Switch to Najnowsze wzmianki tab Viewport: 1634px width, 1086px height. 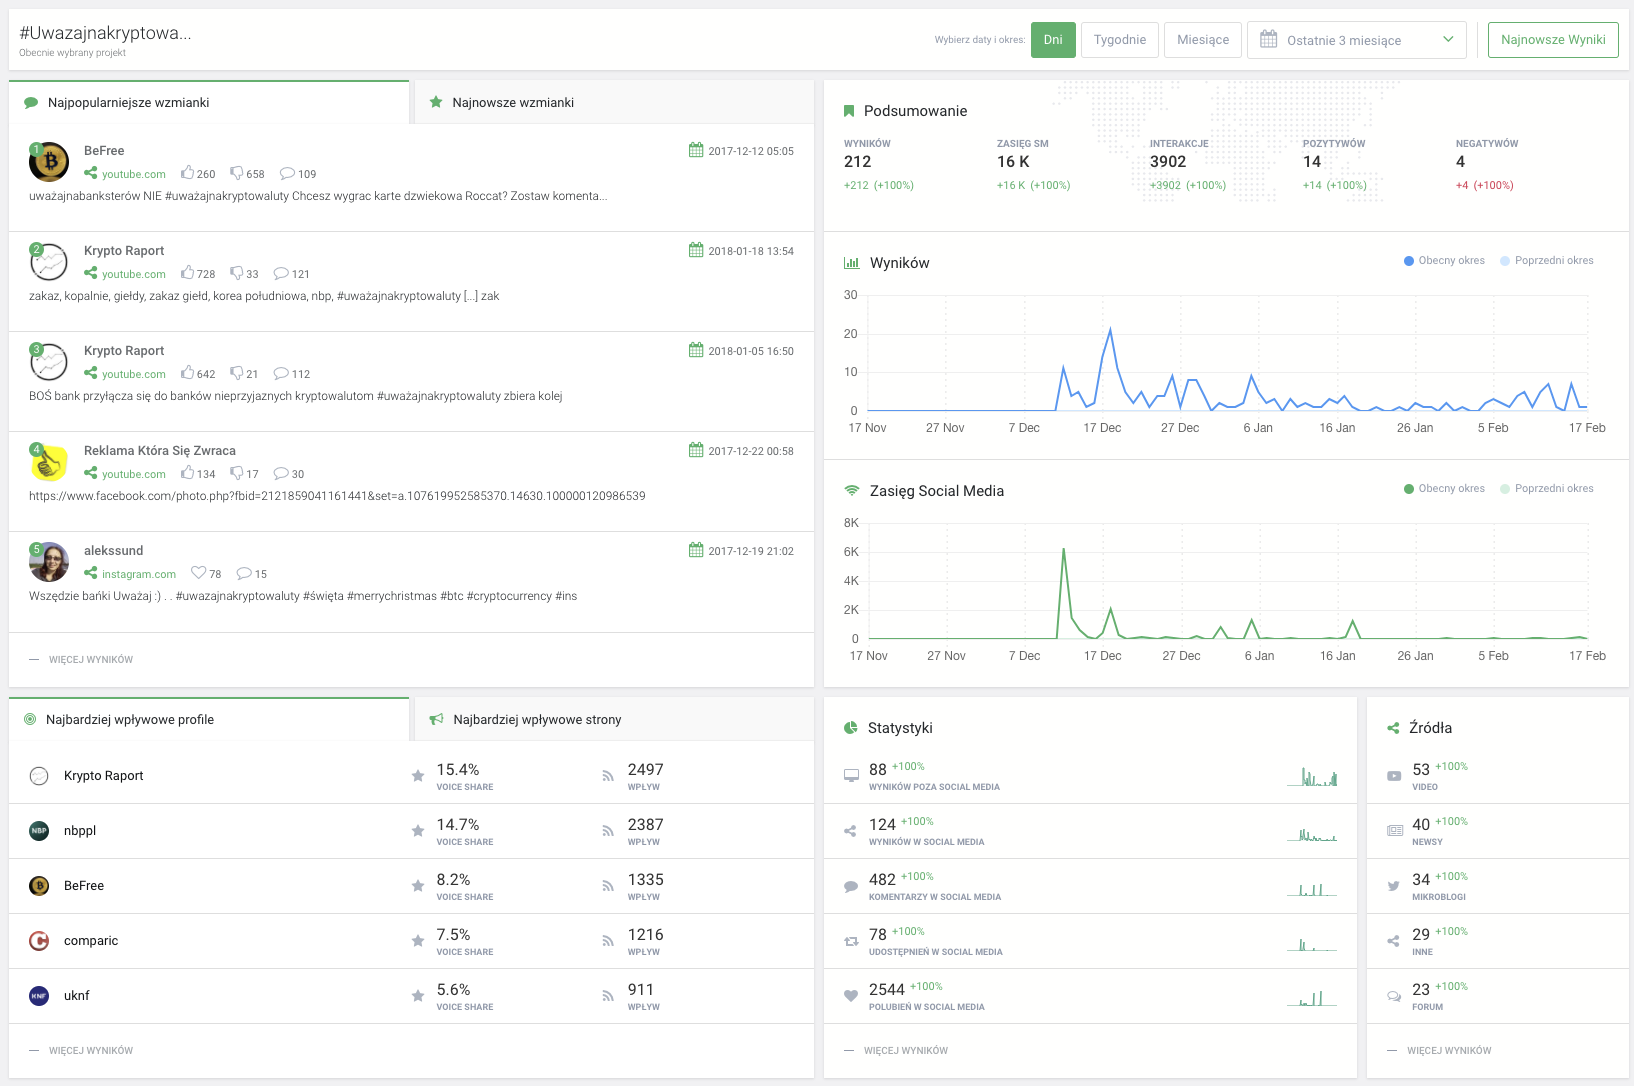pos(513,103)
